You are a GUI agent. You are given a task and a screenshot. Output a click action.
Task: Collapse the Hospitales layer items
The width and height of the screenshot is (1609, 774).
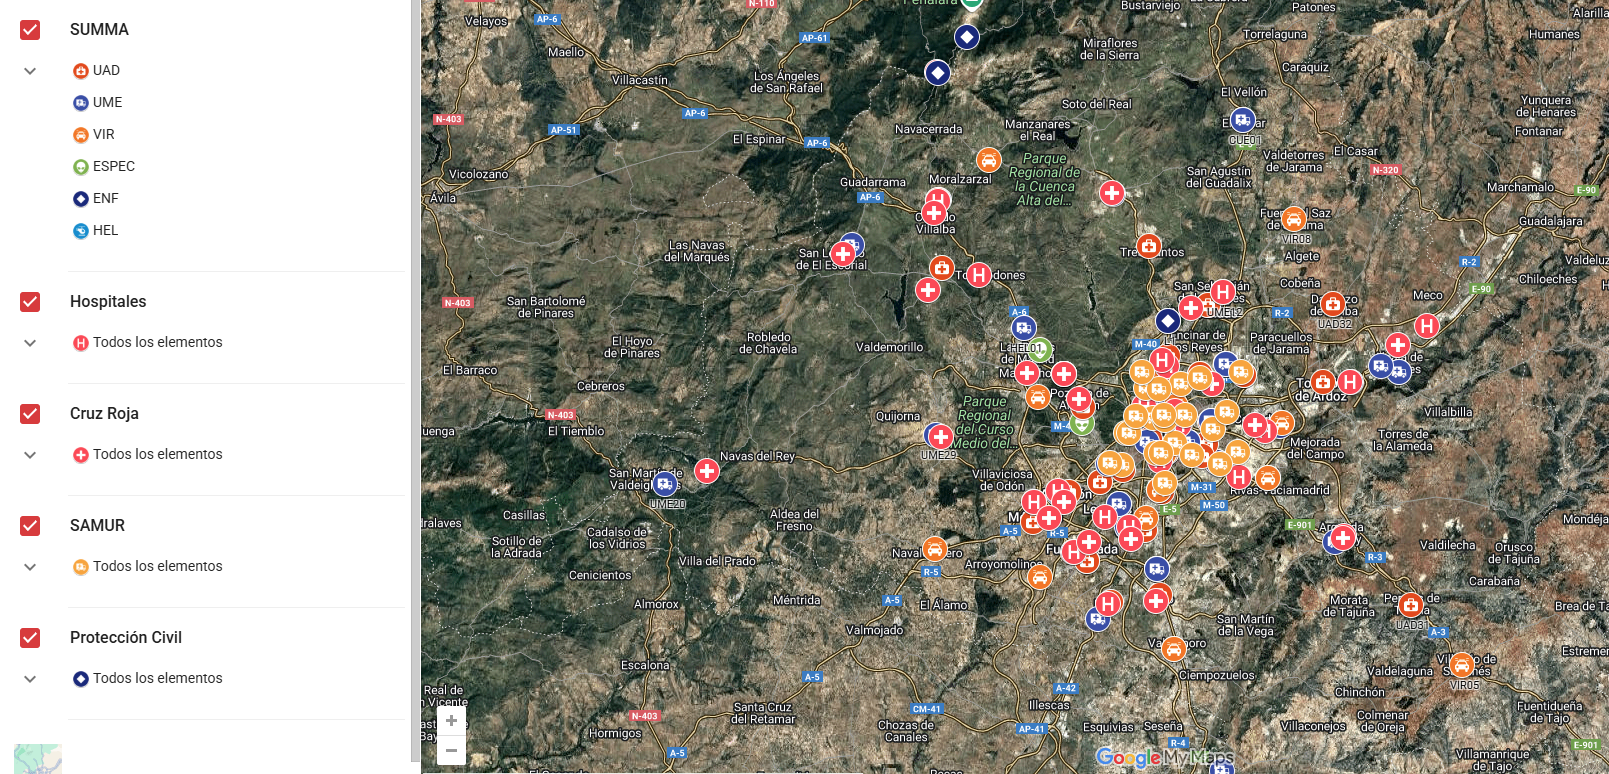[x=30, y=343]
